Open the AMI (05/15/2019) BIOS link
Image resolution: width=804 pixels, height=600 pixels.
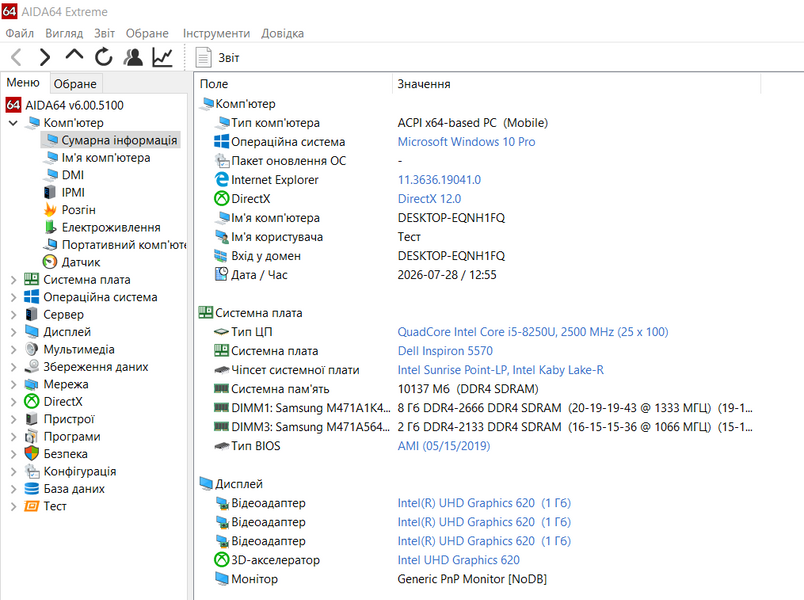(444, 446)
